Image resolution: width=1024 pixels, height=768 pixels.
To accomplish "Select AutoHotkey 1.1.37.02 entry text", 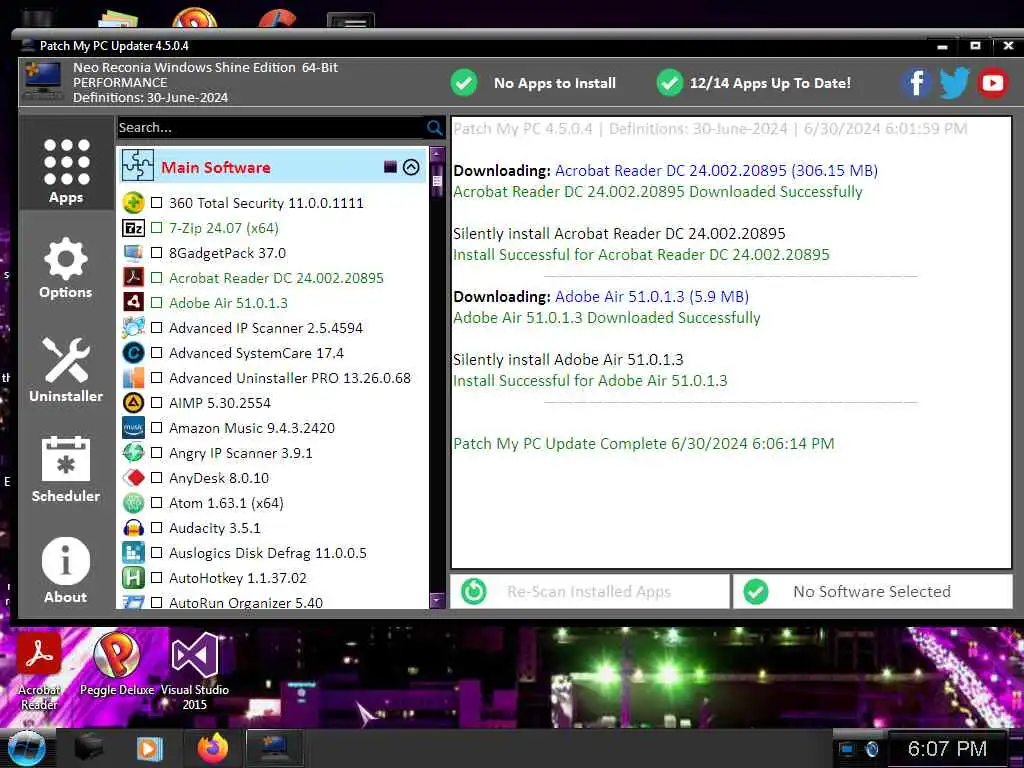I will tap(238, 578).
